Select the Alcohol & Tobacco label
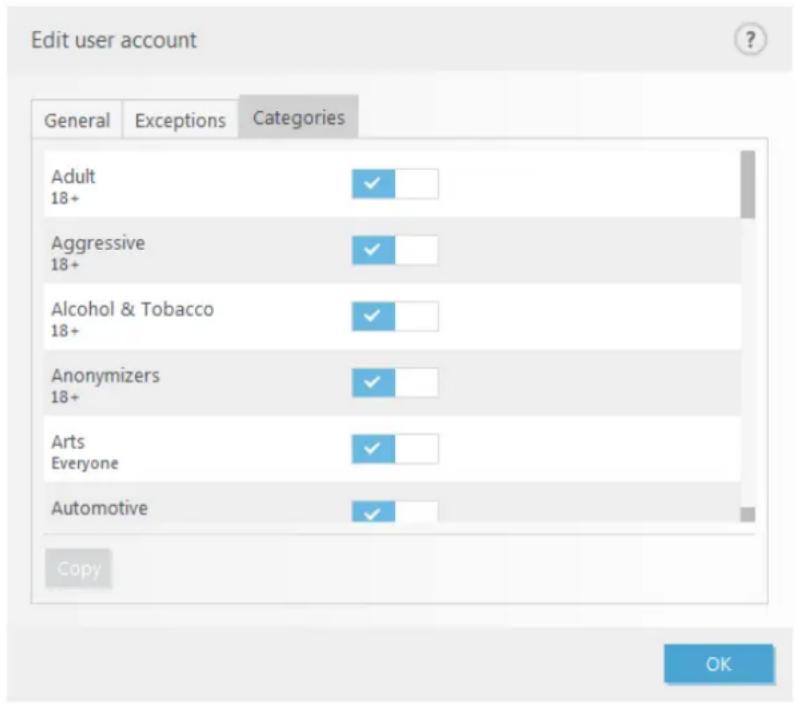Screen dimensions: 795x704 coord(132,309)
